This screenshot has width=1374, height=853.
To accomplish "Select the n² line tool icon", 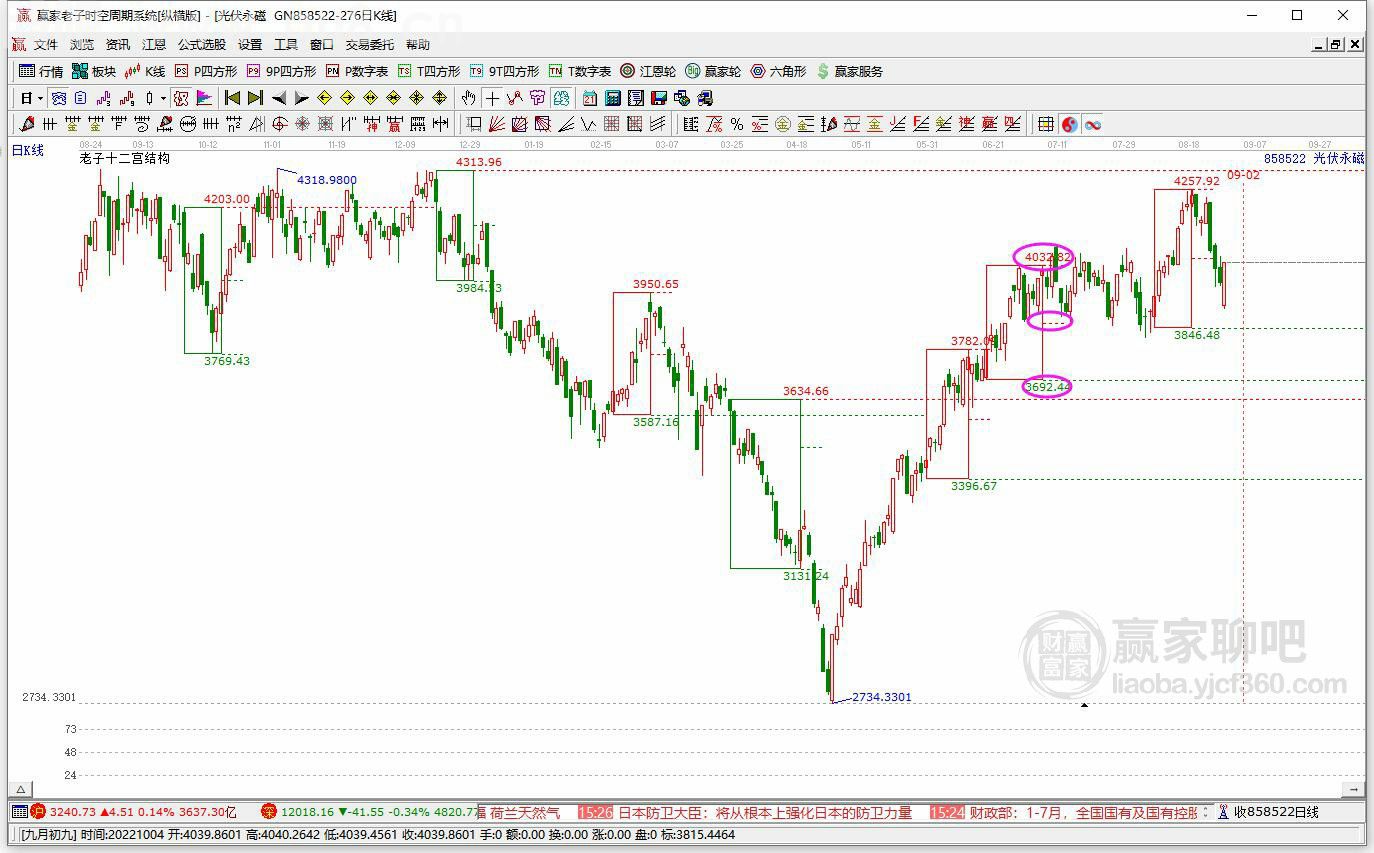I will (233, 124).
